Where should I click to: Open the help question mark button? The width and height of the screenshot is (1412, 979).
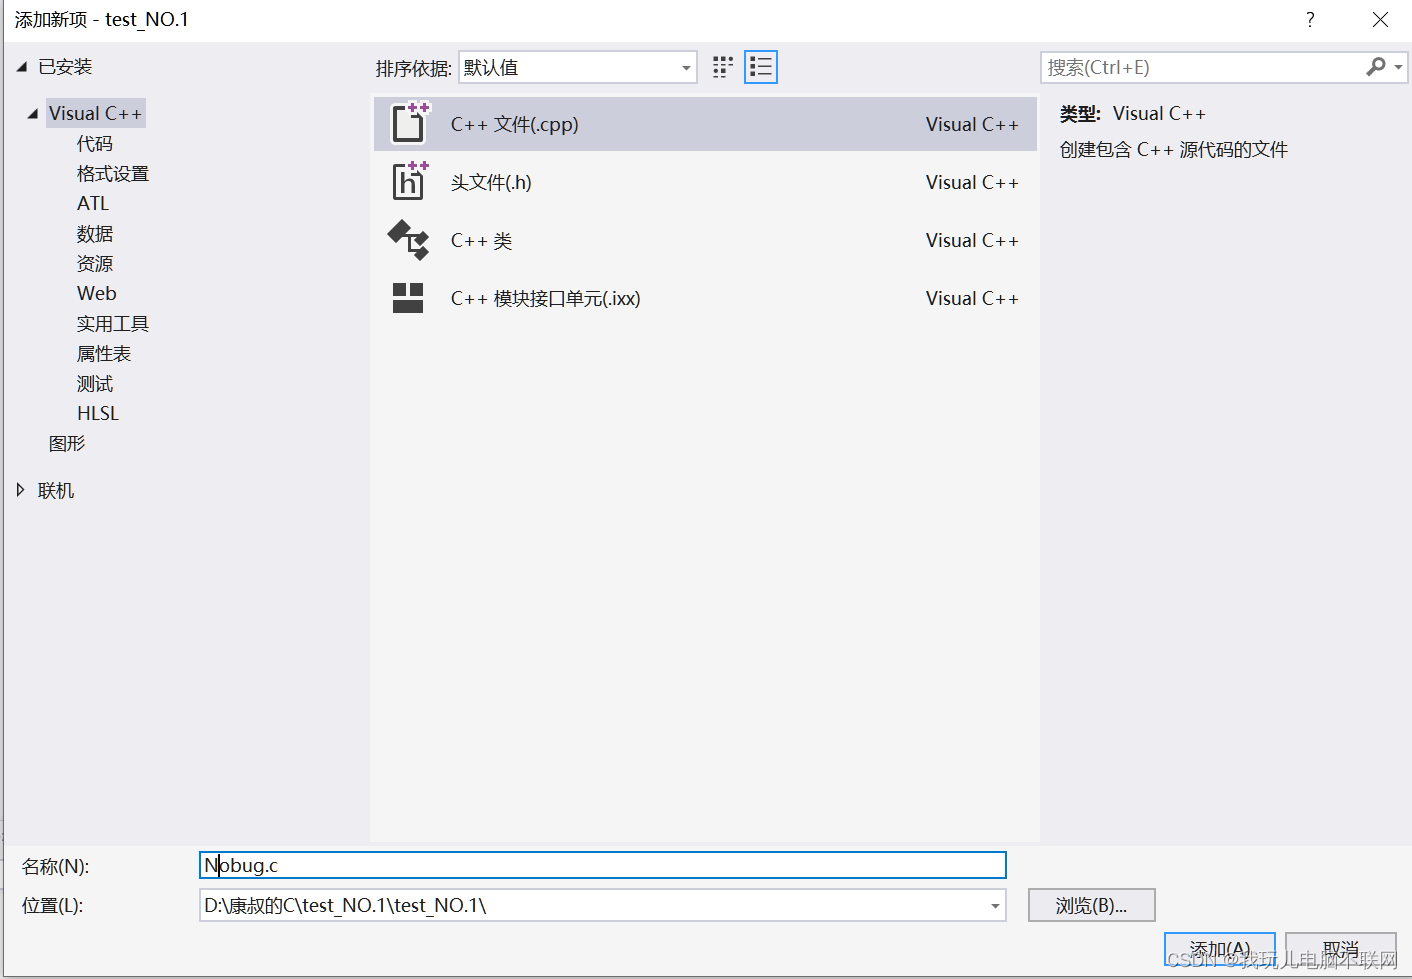1310,20
